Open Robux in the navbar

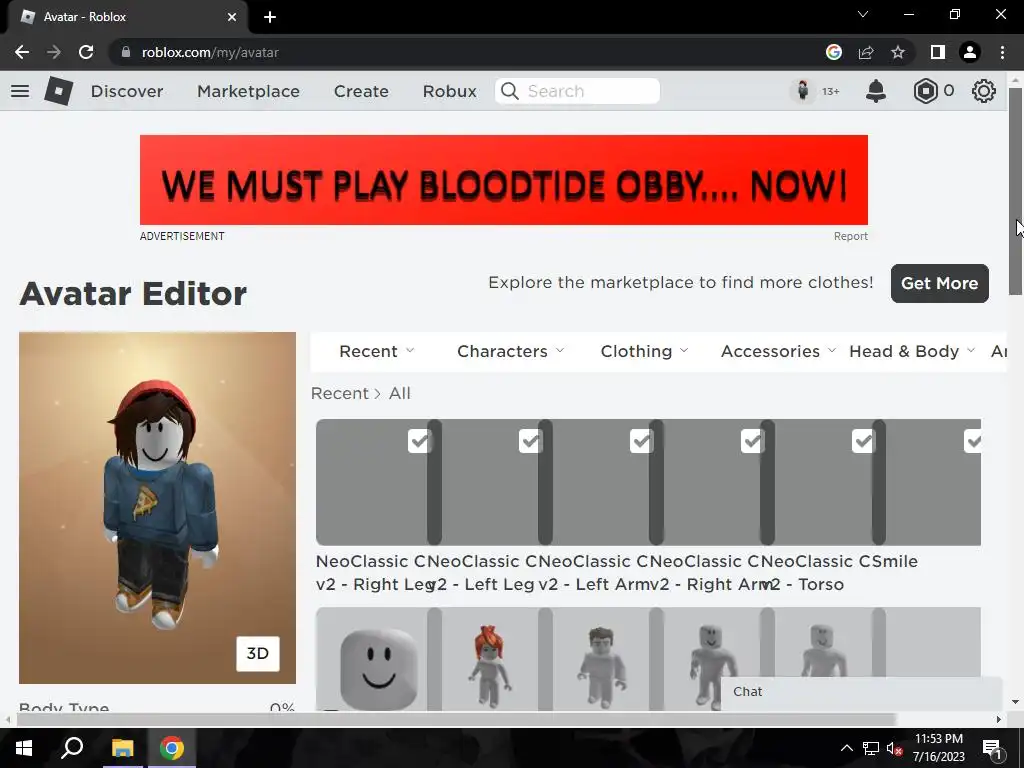click(449, 91)
